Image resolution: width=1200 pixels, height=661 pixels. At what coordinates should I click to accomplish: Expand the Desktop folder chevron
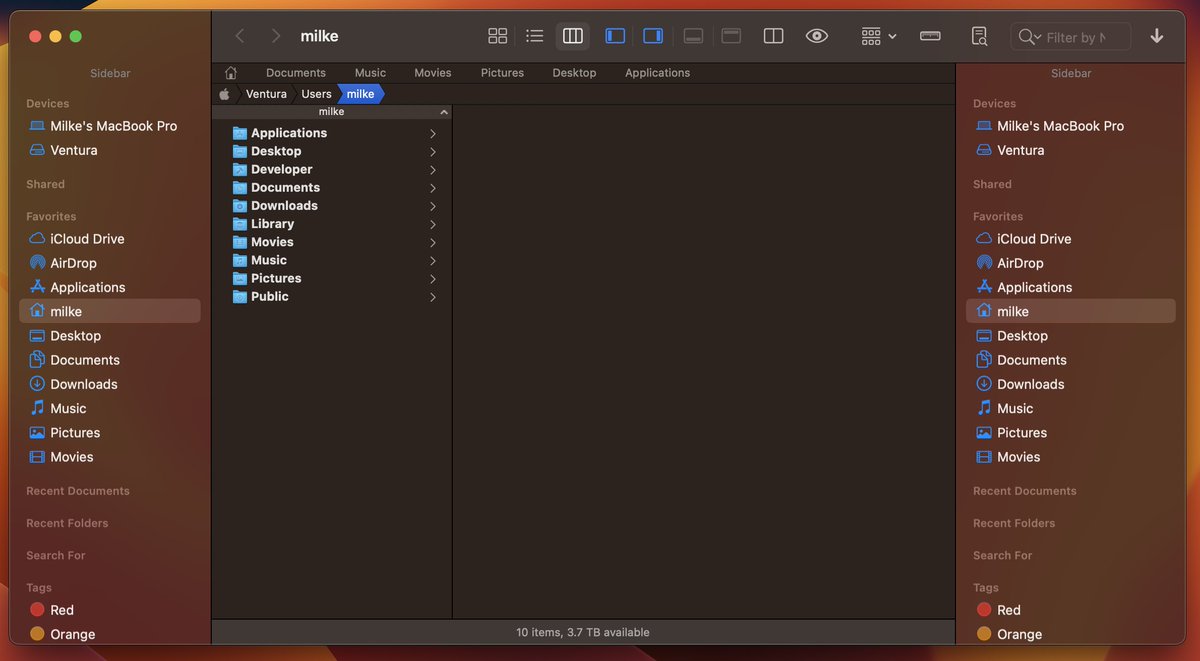tap(433, 151)
